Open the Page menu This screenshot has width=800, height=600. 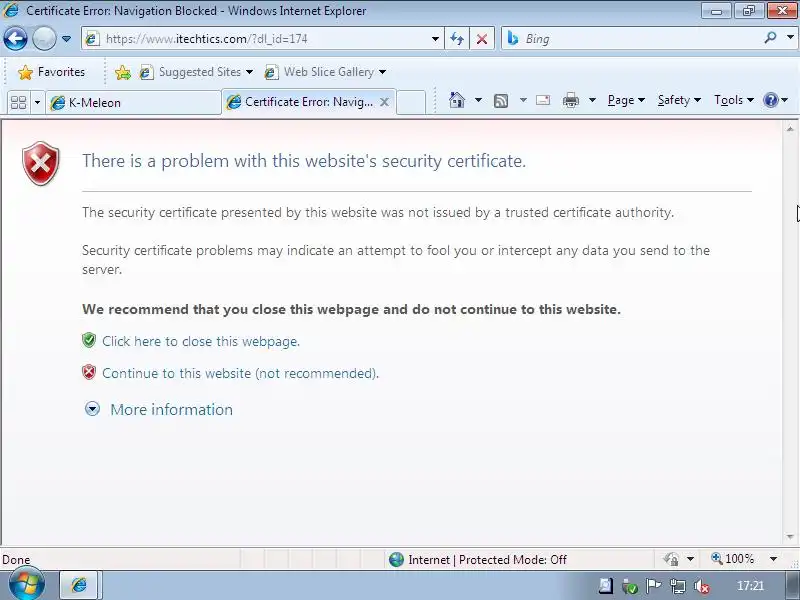pyautogui.click(x=626, y=100)
